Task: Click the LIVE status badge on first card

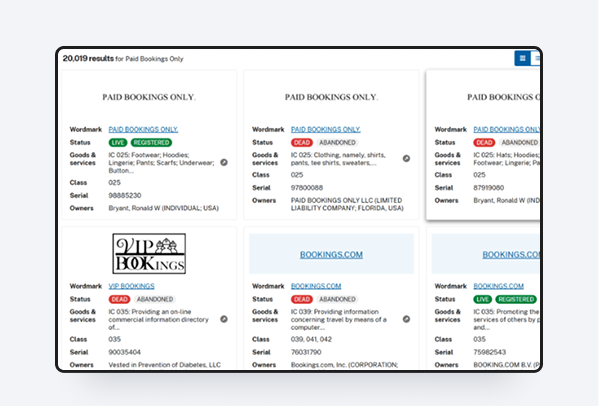Action: pyautogui.click(x=118, y=142)
